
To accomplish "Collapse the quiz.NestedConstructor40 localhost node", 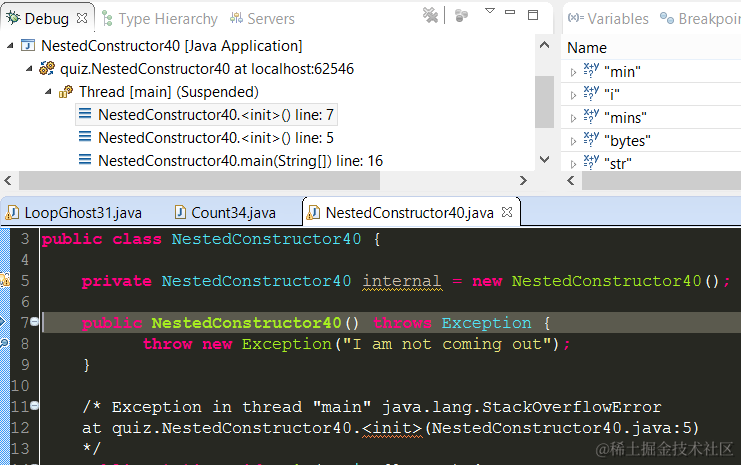I will 29,69.
